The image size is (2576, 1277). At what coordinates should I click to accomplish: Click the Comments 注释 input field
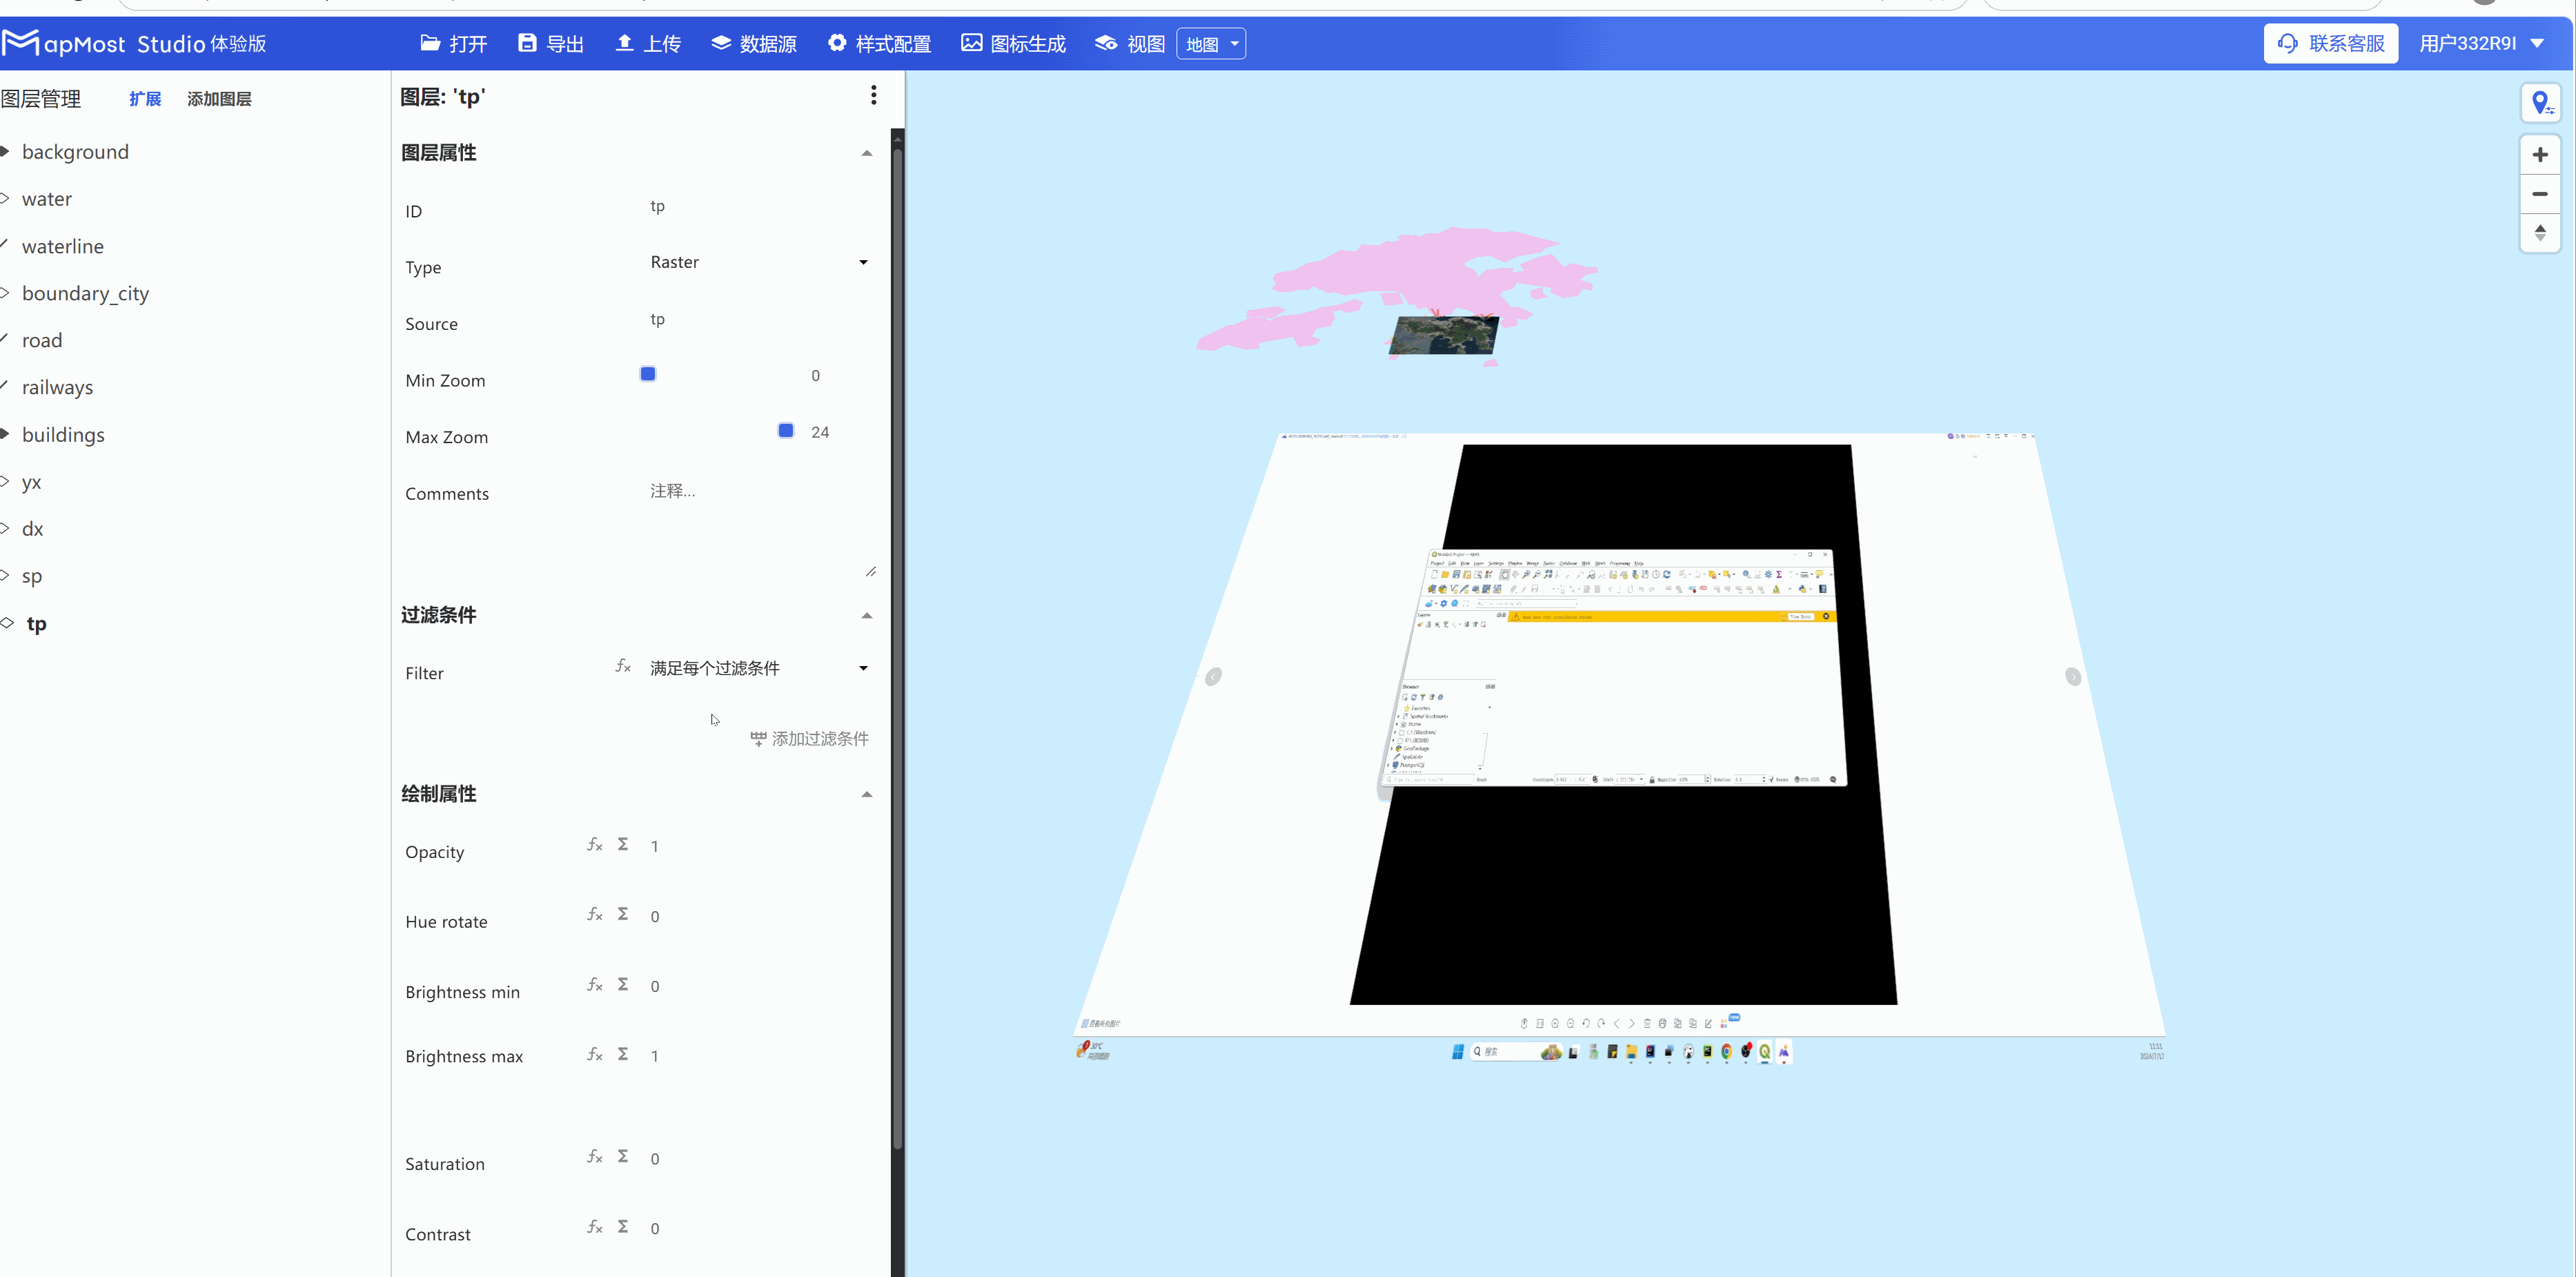coord(700,491)
